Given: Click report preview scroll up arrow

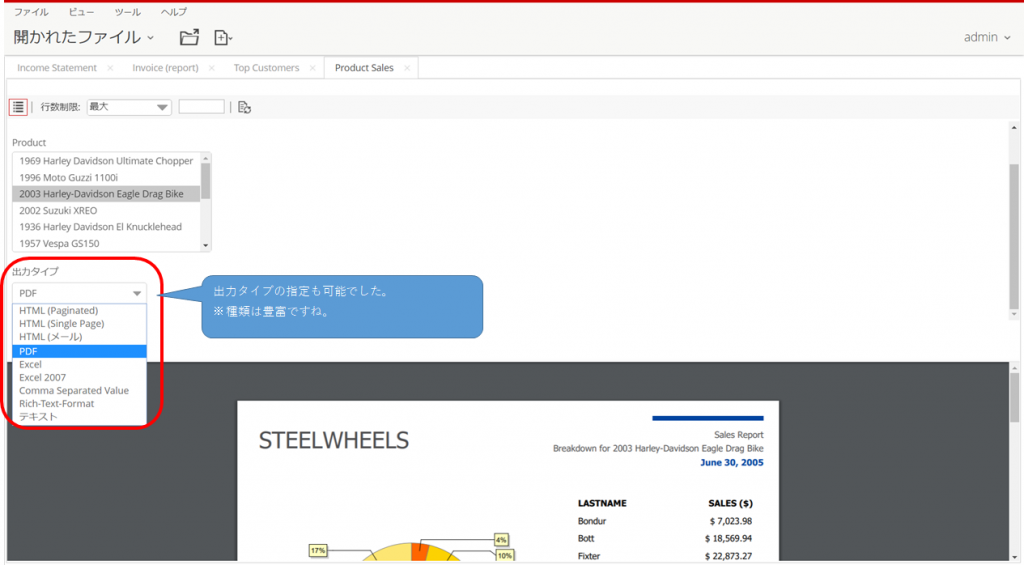Looking at the screenshot, I should point(1014,370).
